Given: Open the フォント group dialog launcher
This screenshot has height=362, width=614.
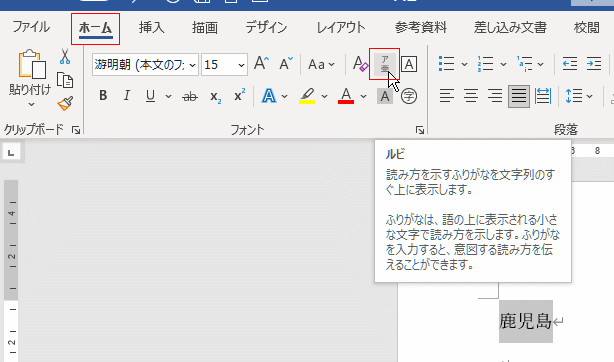Looking at the screenshot, I should point(419,130).
